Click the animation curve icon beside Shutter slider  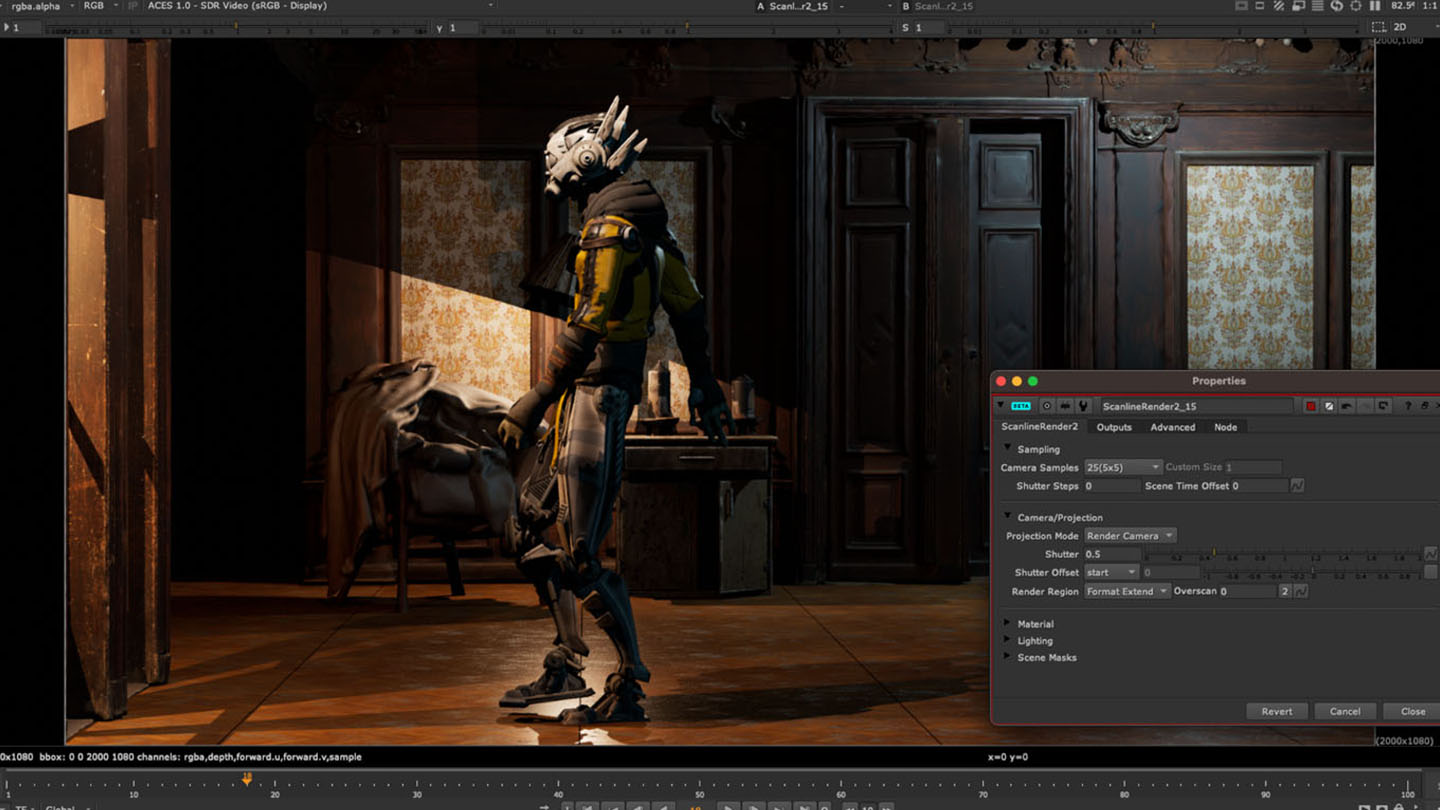(x=1430, y=554)
